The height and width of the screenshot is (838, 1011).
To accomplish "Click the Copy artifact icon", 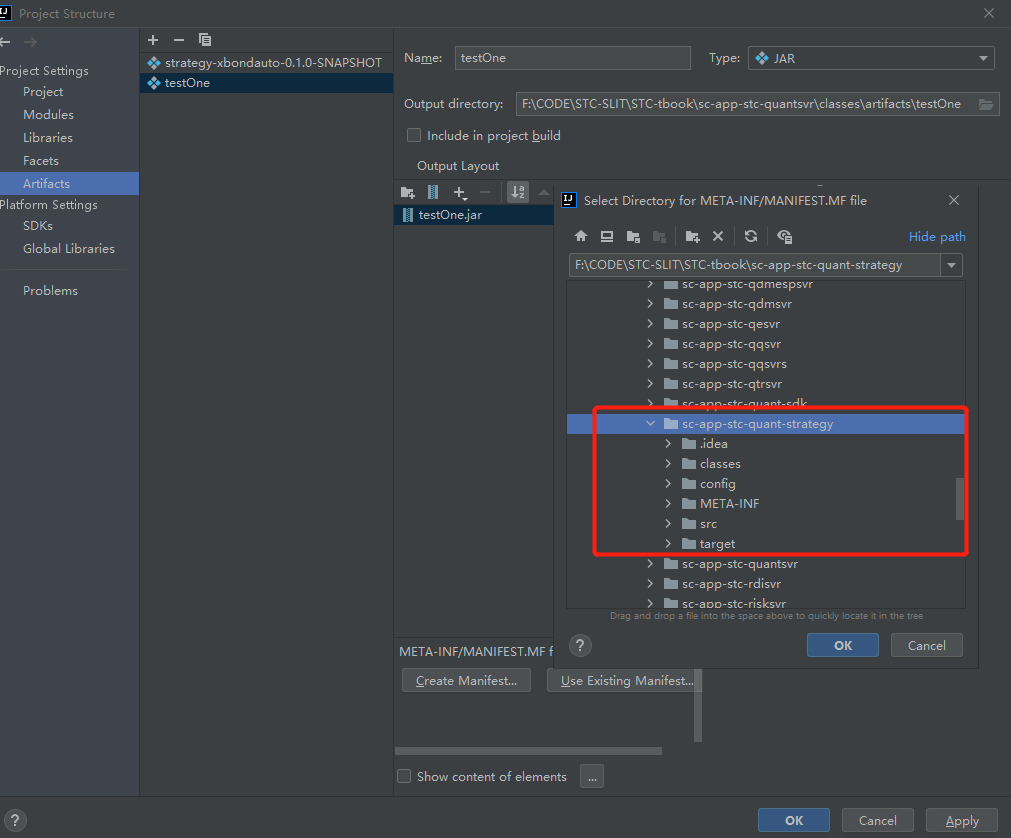I will click(x=204, y=40).
